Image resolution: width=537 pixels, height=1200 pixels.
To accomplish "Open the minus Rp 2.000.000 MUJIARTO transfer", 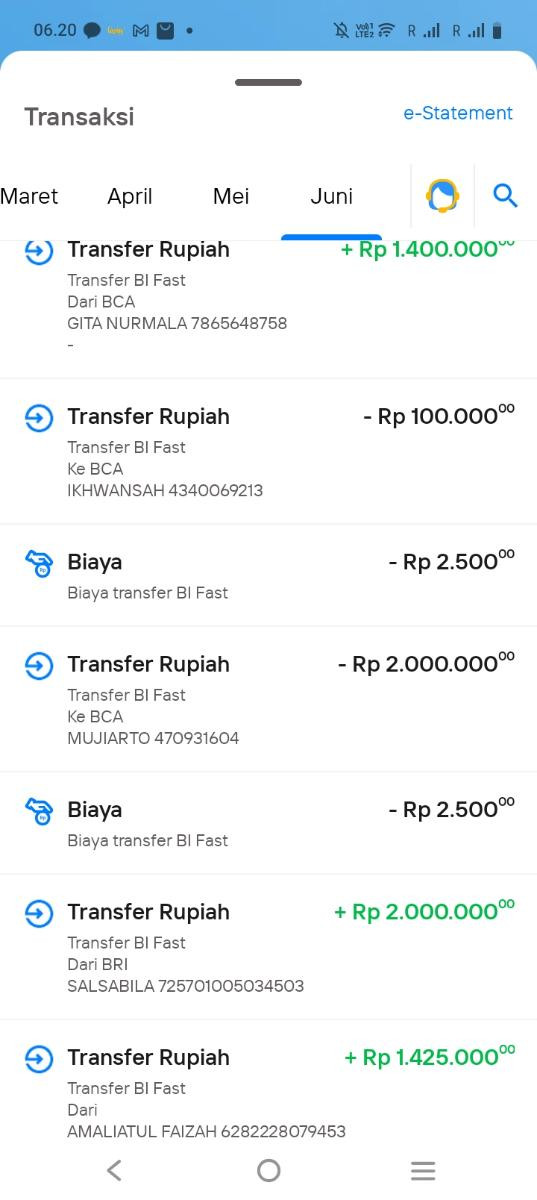I will (x=268, y=699).
